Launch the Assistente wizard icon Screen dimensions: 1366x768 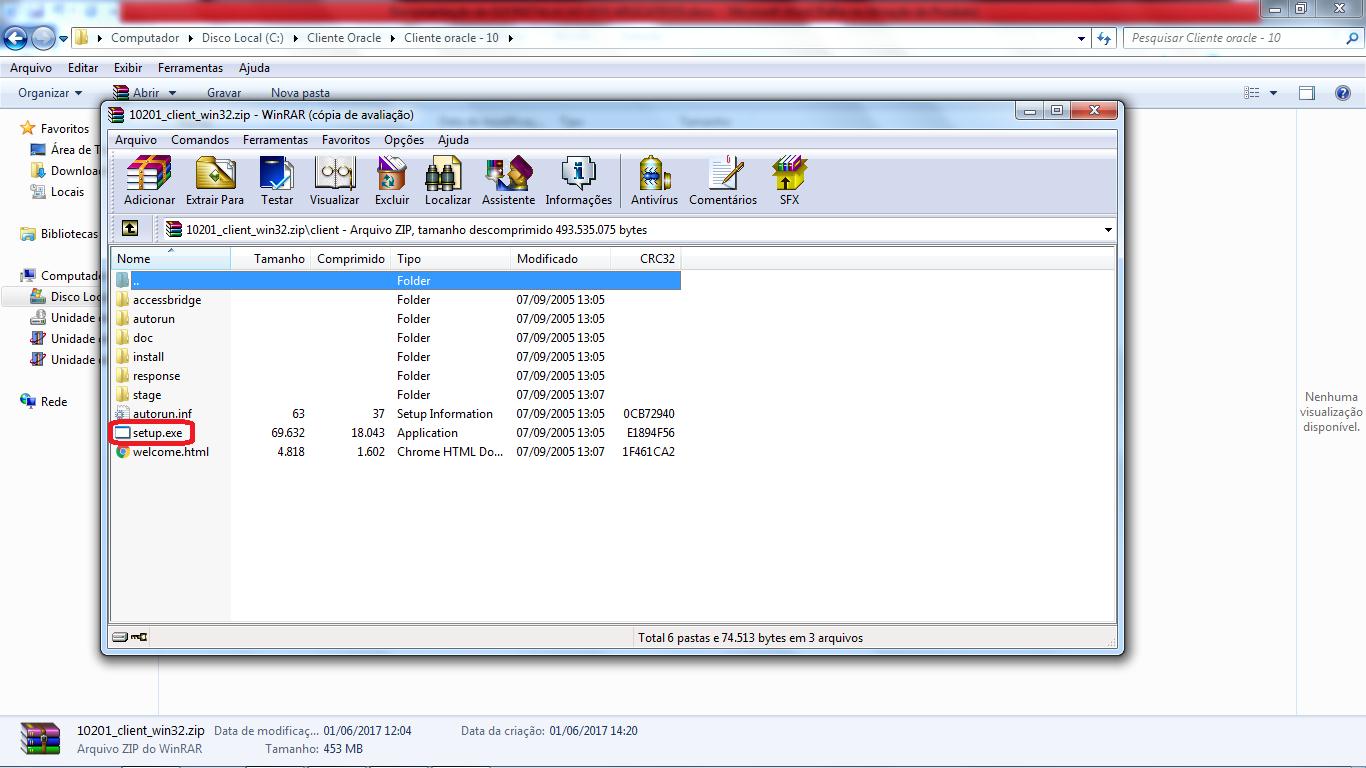(x=508, y=181)
